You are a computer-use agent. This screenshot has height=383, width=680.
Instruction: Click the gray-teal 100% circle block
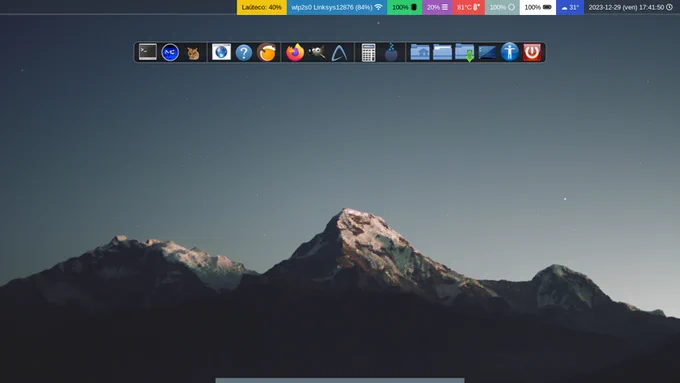502,7
